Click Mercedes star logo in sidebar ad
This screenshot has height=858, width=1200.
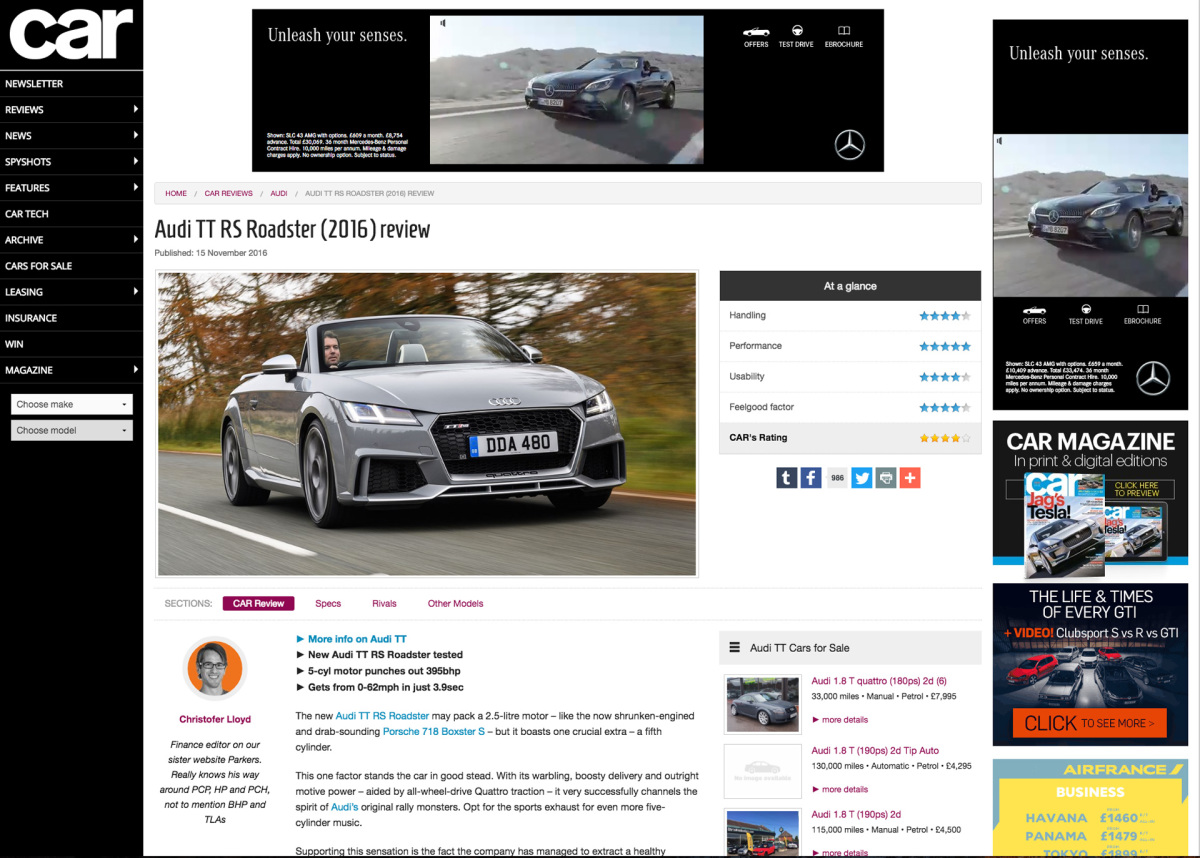pyautogui.click(x=1153, y=378)
